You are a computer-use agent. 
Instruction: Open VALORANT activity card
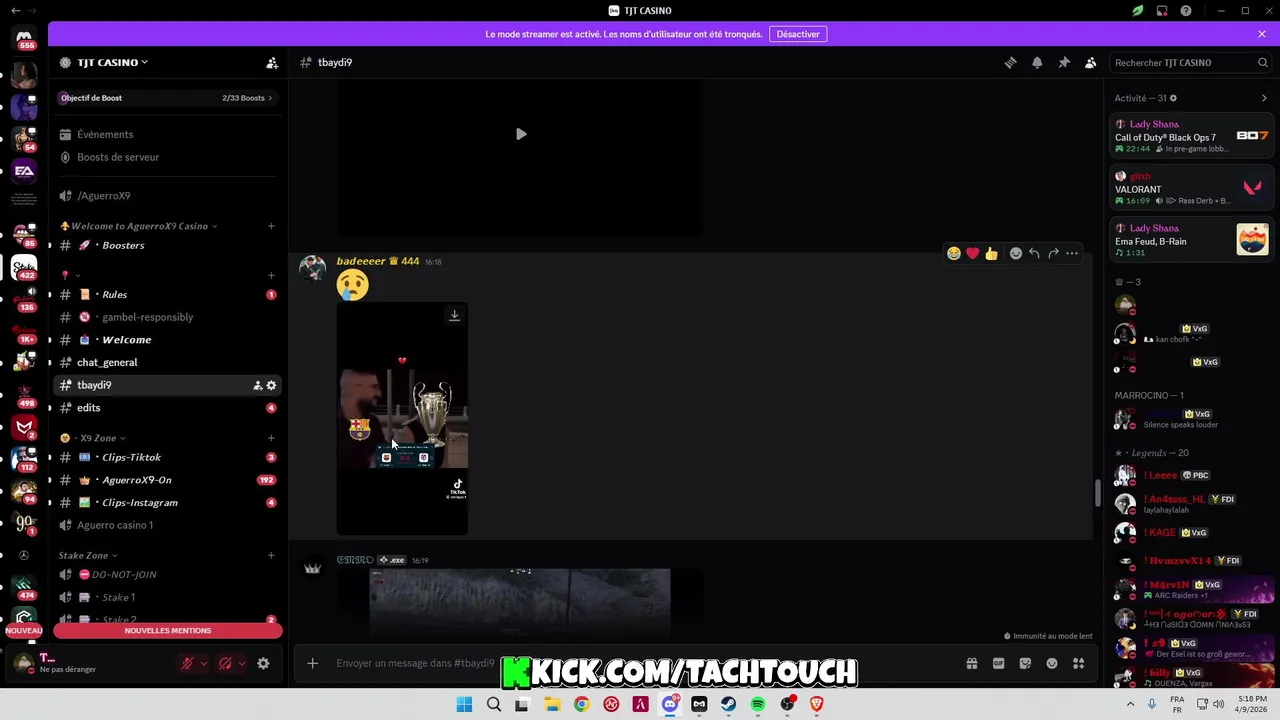click(x=1192, y=188)
